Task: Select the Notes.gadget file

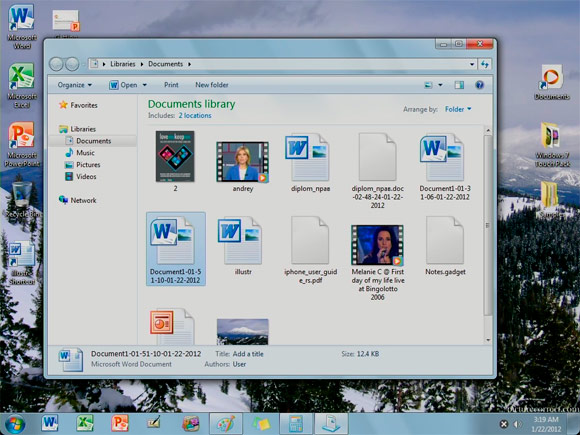Action: [445, 246]
